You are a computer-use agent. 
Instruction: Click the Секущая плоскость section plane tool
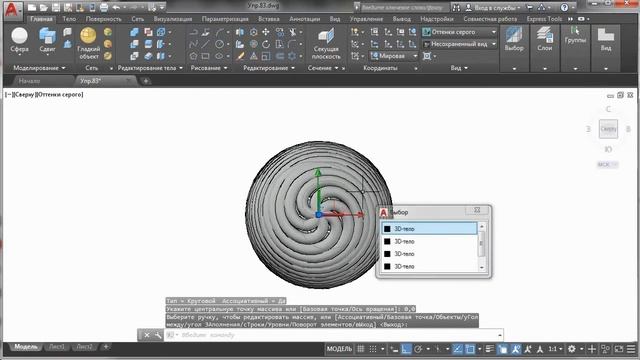[326, 44]
